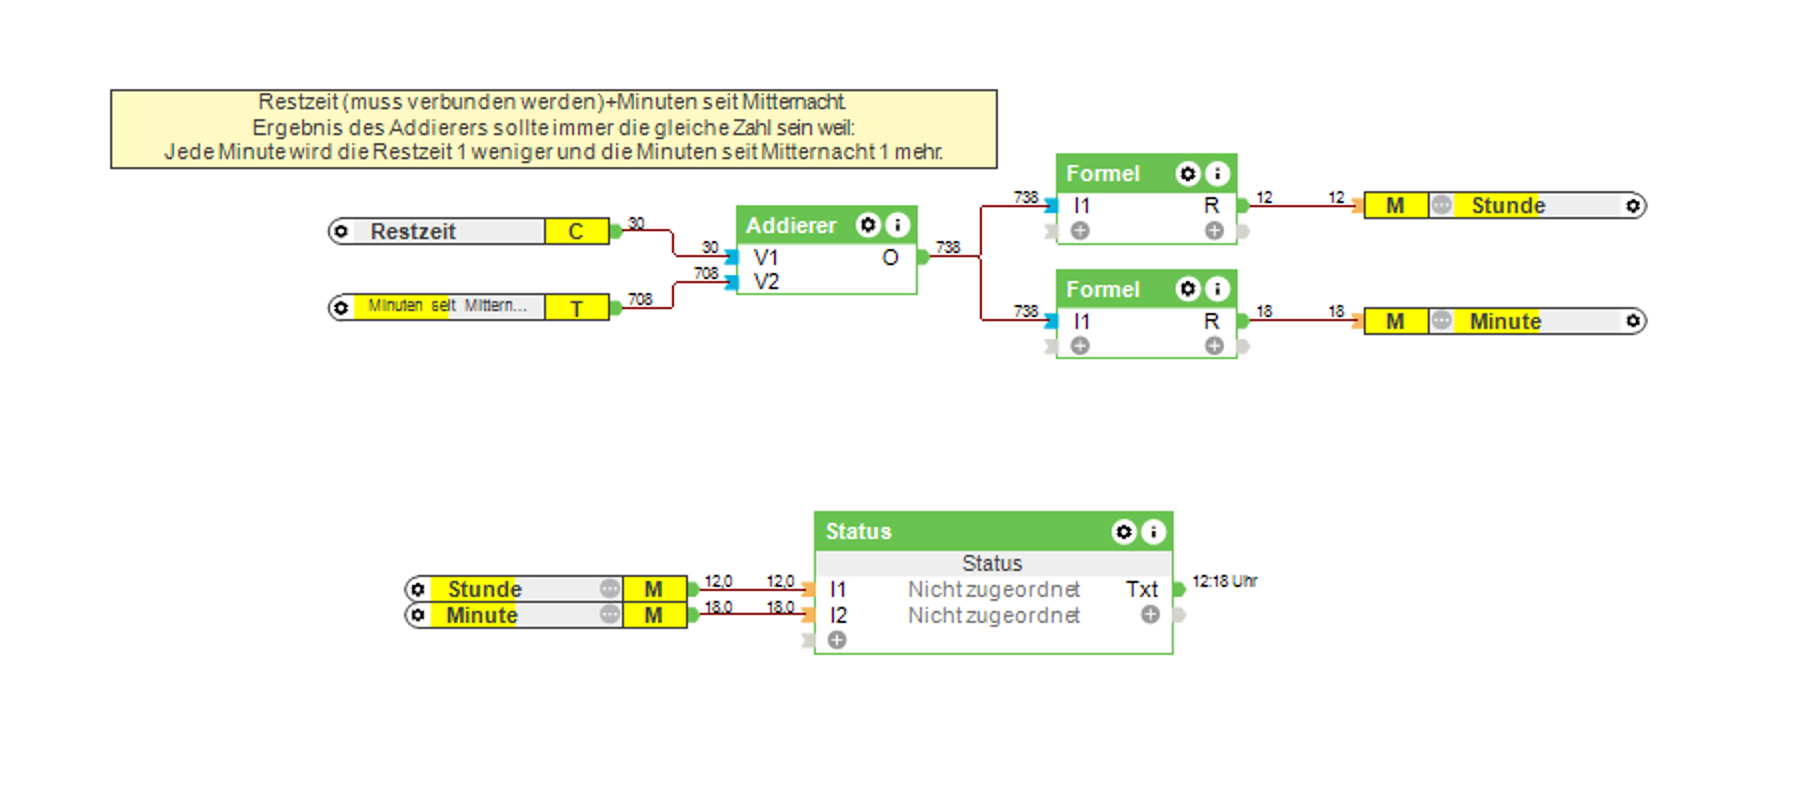This screenshot has height=794, width=1802.
Task: Select the Restzeit input label
Action: (x=413, y=231)
